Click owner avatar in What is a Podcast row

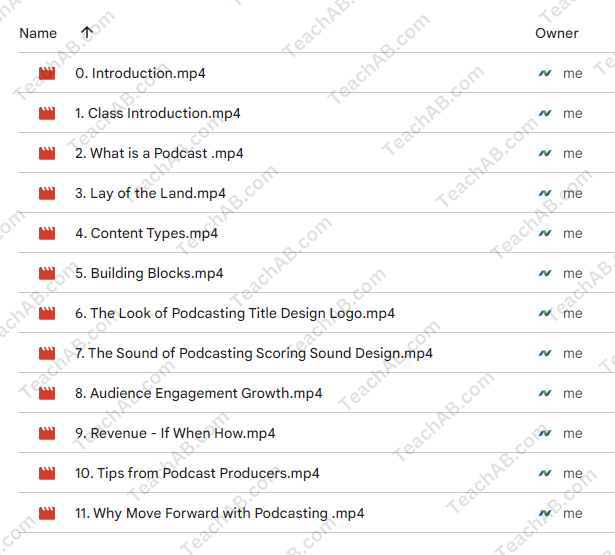pos(545,153)
